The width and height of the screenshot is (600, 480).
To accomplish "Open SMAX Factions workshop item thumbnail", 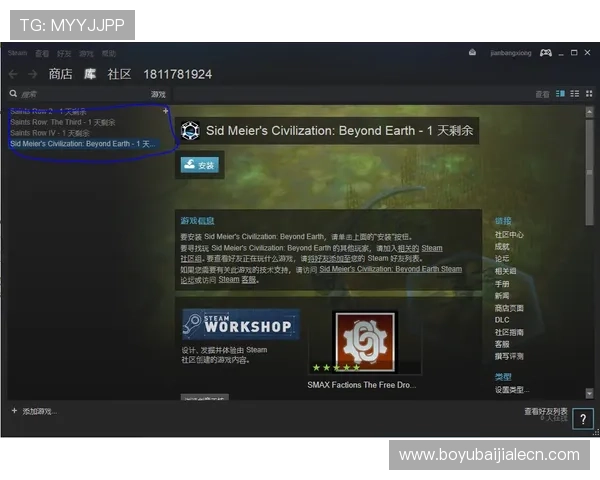I will coord(364,342).
